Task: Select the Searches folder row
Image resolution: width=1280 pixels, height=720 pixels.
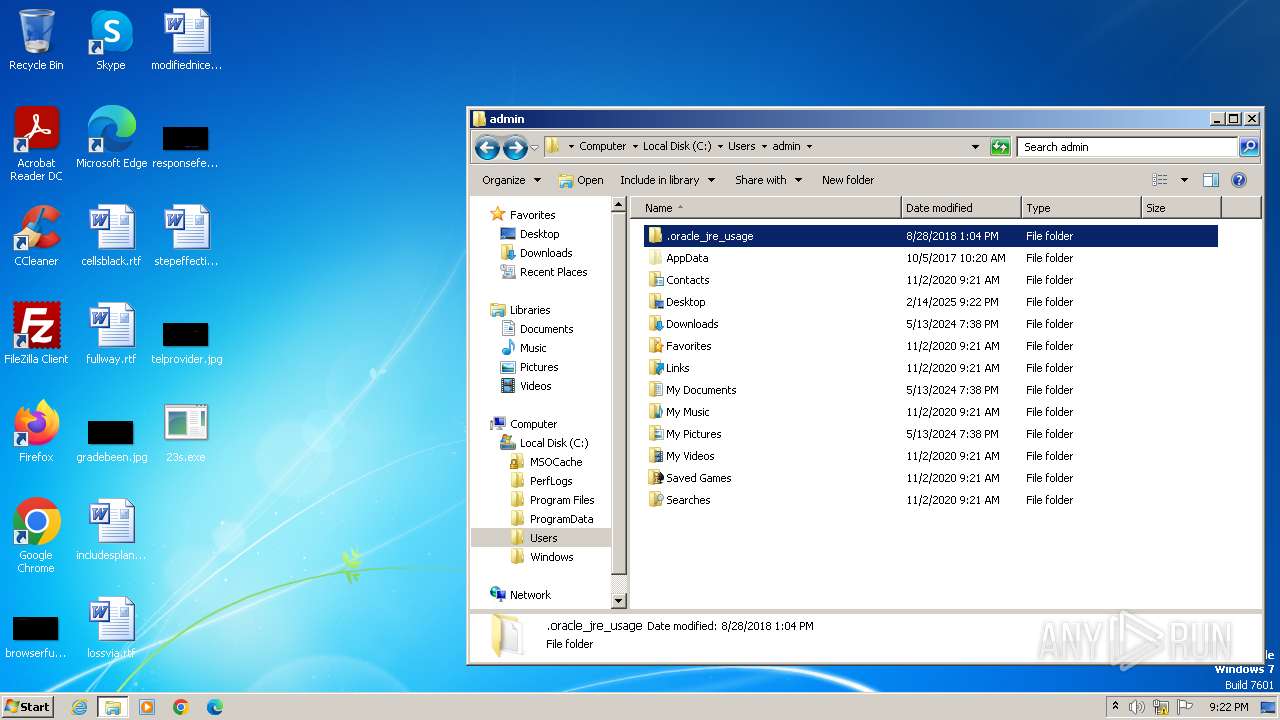Action: (x=931, y=500)
